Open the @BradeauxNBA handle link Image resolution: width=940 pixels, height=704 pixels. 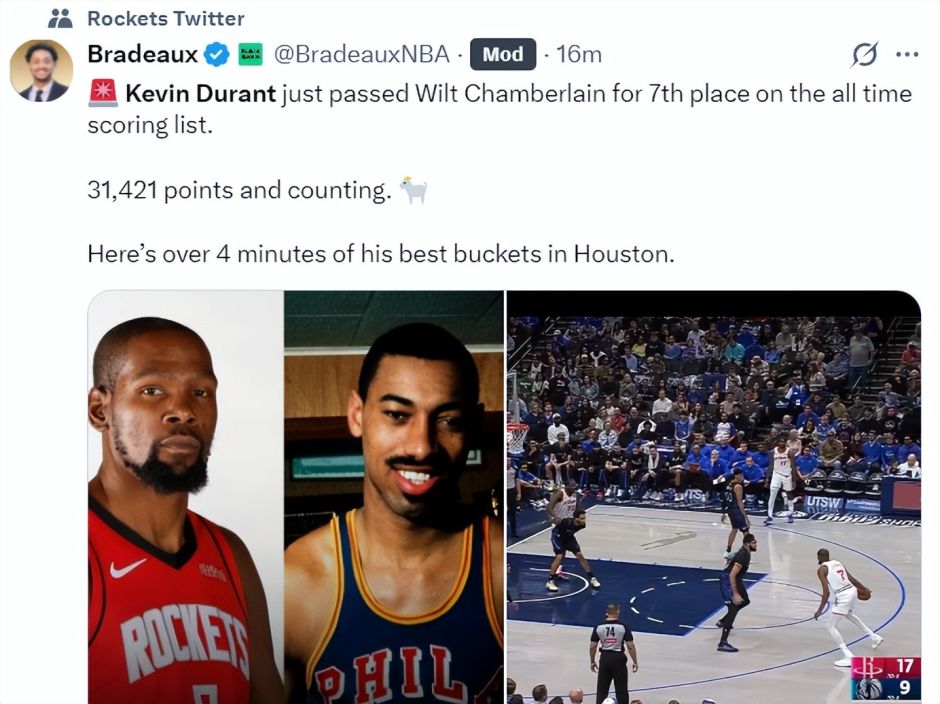tap(361, 55)
